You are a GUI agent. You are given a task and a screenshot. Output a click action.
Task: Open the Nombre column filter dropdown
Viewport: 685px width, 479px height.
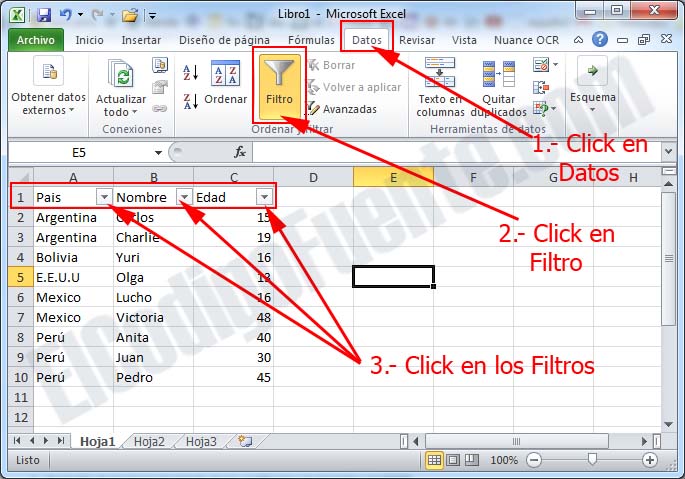point(183,197)
